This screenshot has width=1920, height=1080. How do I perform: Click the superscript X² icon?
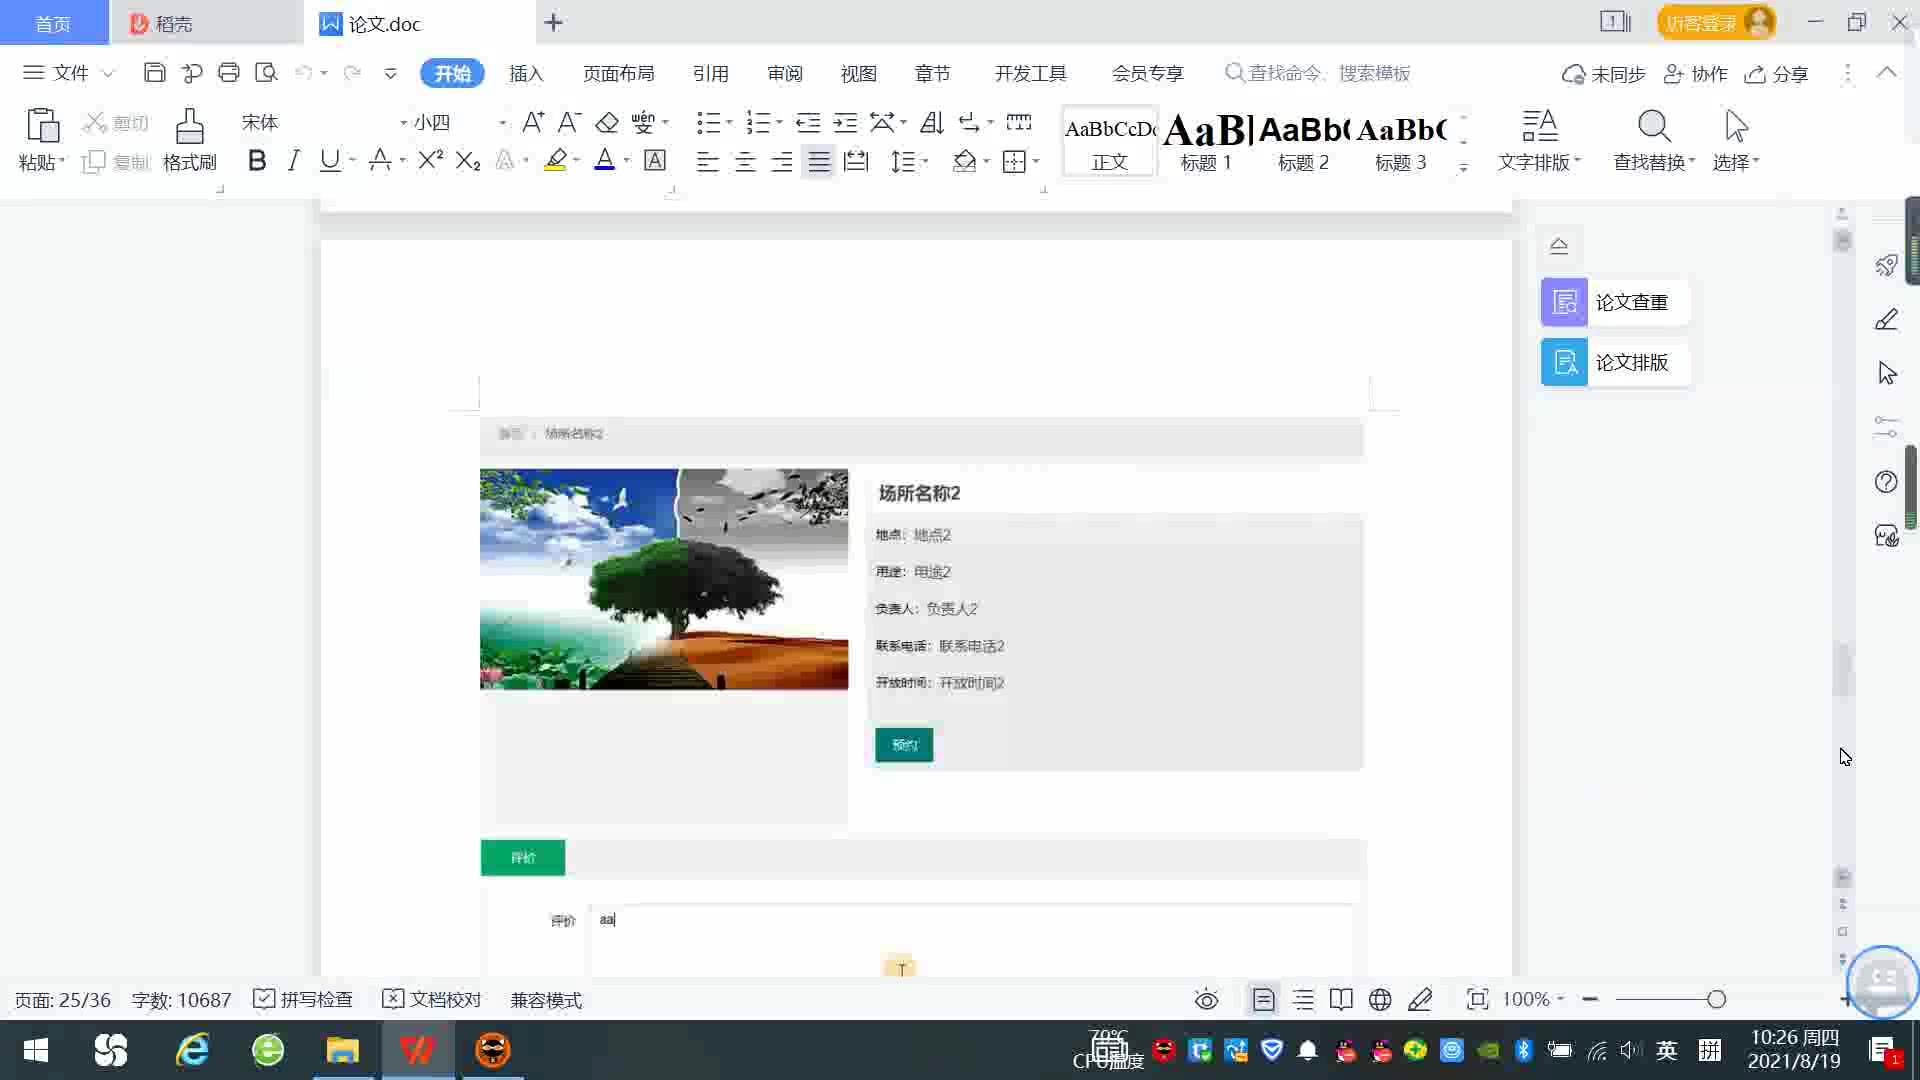tap(430, 161)
